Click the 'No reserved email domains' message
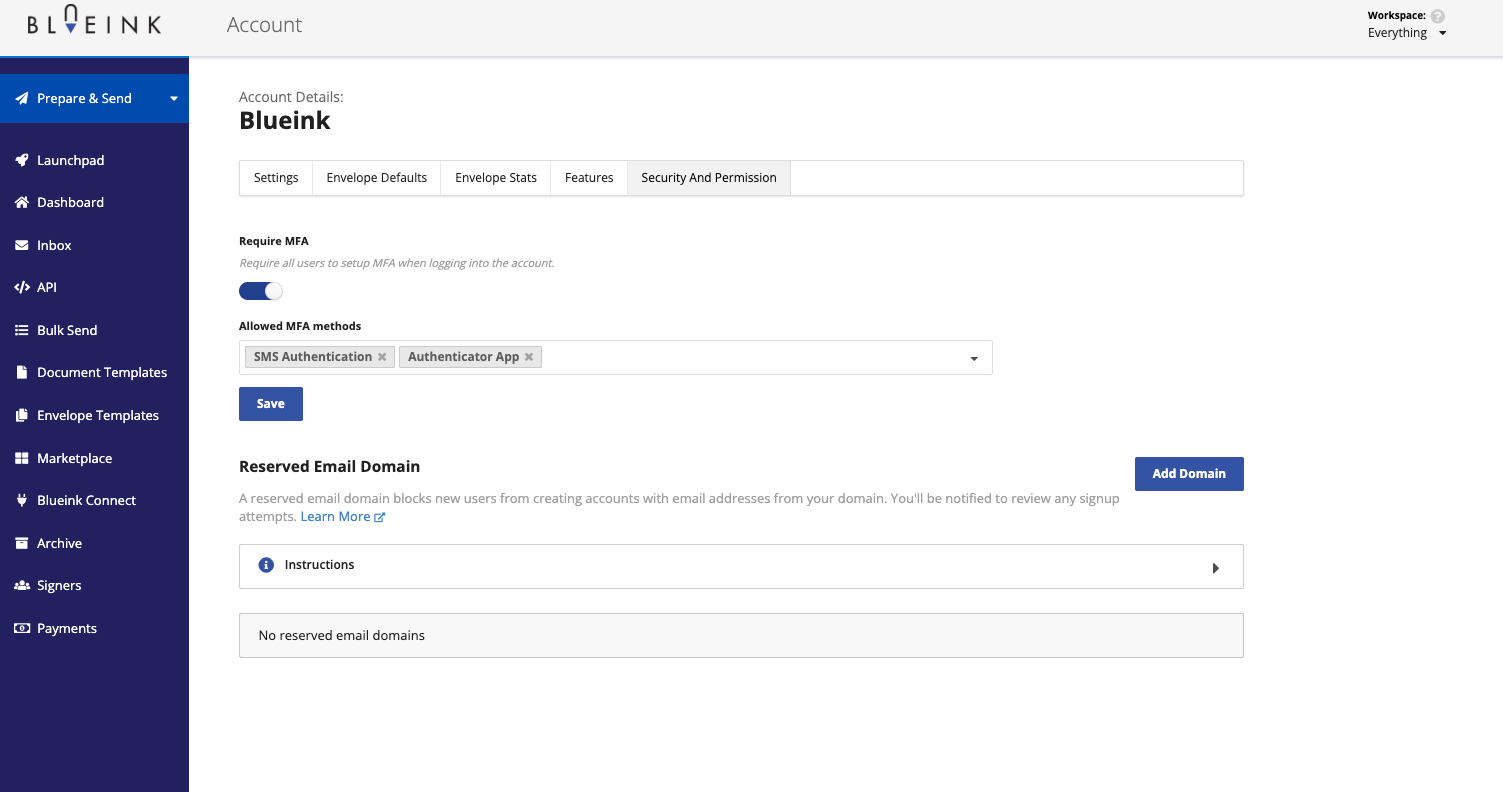This screenshot has width=1503, height=792. (x=342, y=636)
